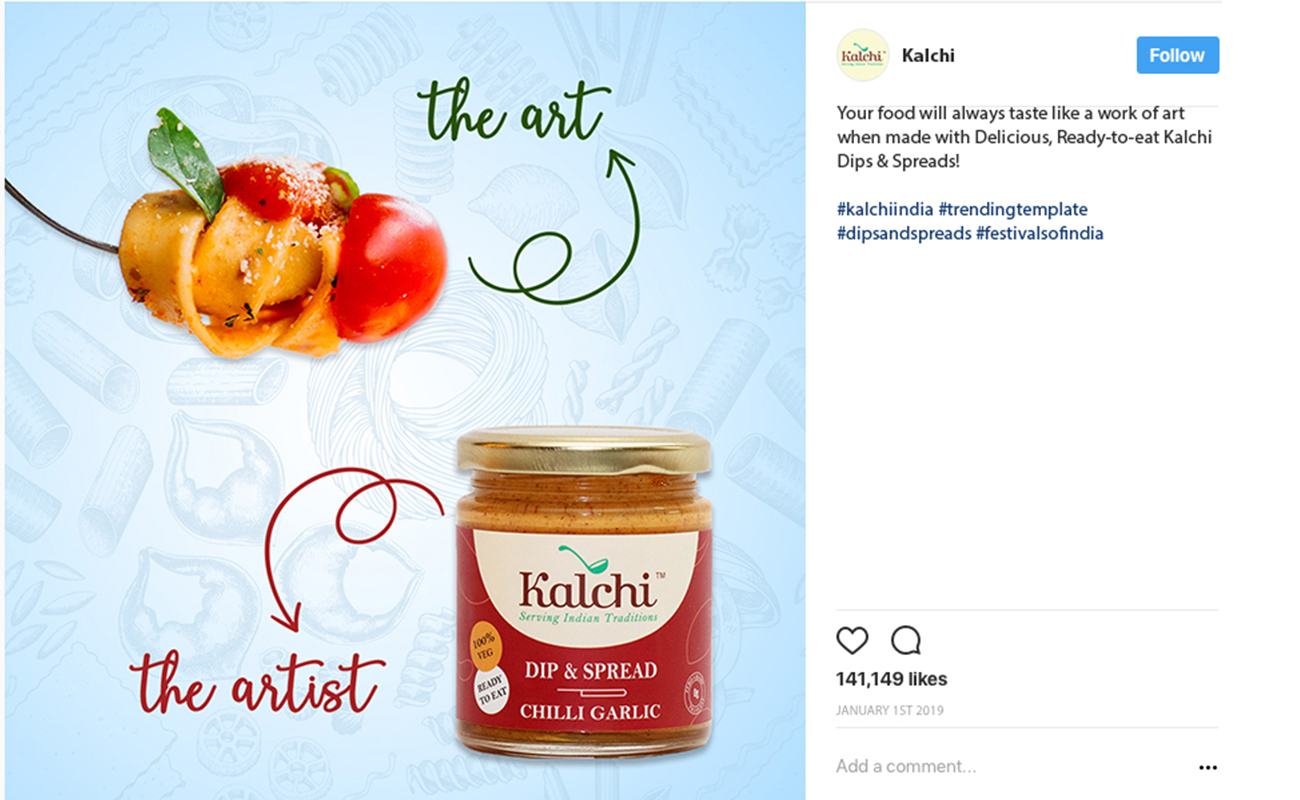The height and width of the screenshot is (800, 1300).
Task: Click 'the art' green script text
Action: pyautogui.click(x=514, y=112)
